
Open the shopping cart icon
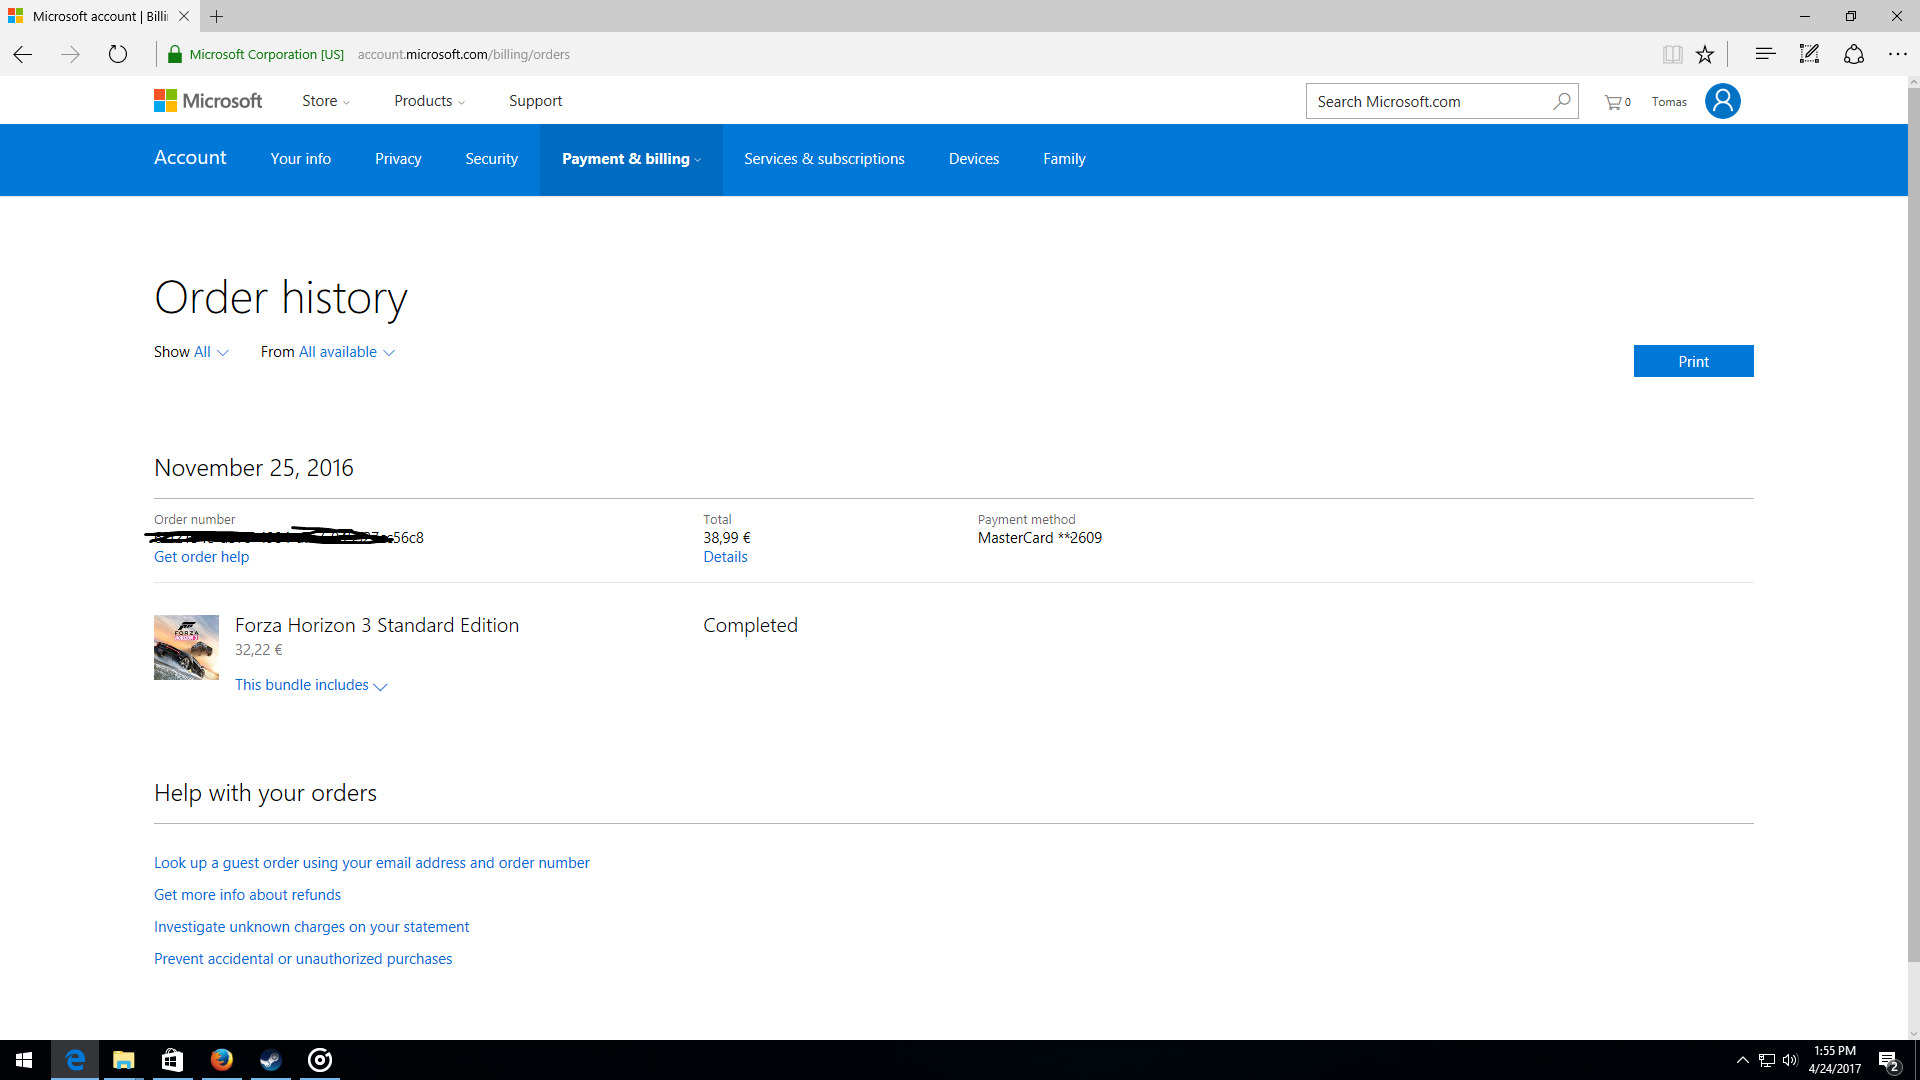tap(1617, 101)
